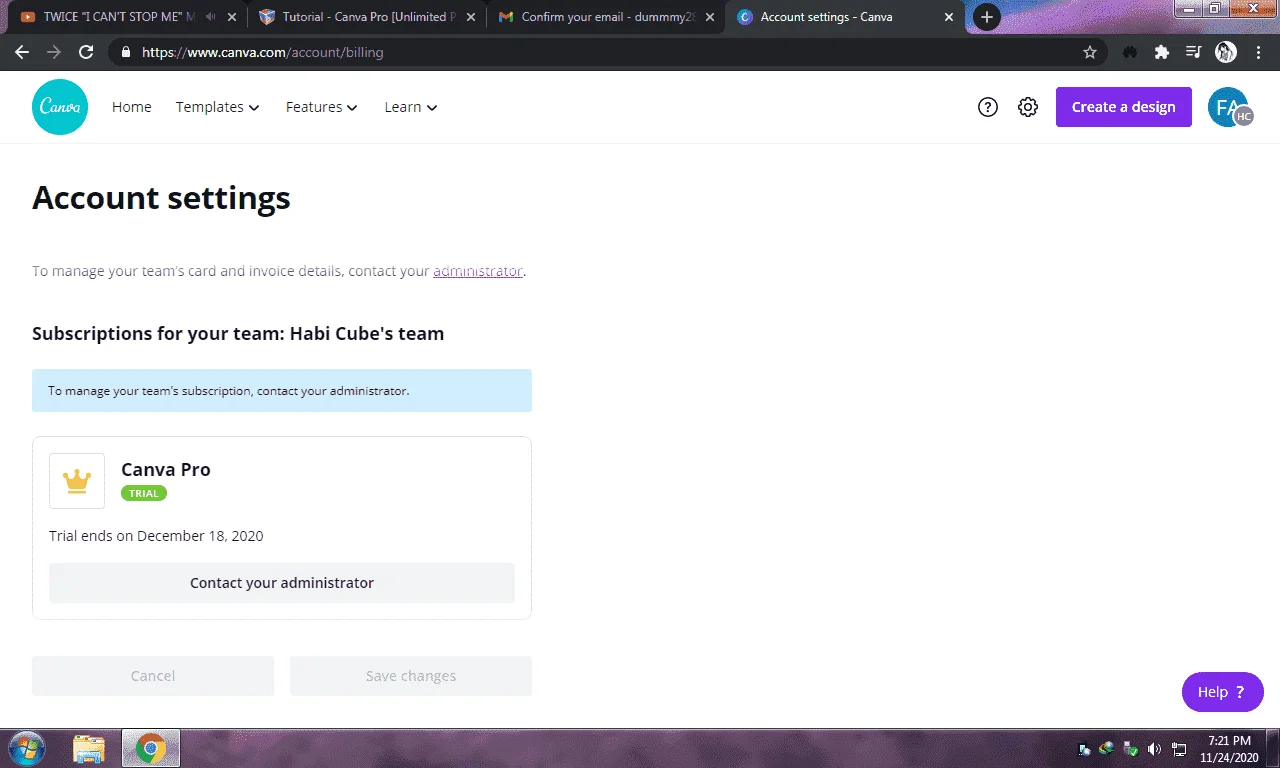The image size is (1280, 768).
Task: Click the phone and globe tray icon
Action: [x=1084, y=749]
